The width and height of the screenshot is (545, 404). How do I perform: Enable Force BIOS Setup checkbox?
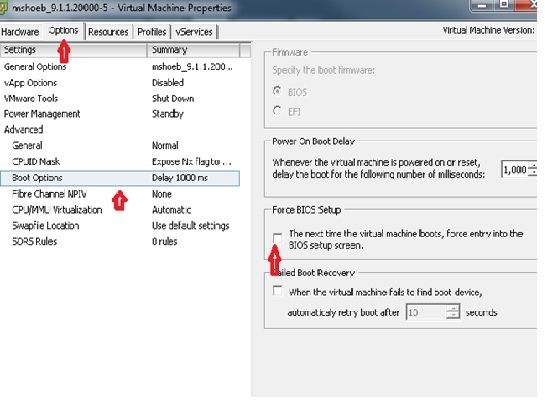pyautogui.click(x=278, y=239)
